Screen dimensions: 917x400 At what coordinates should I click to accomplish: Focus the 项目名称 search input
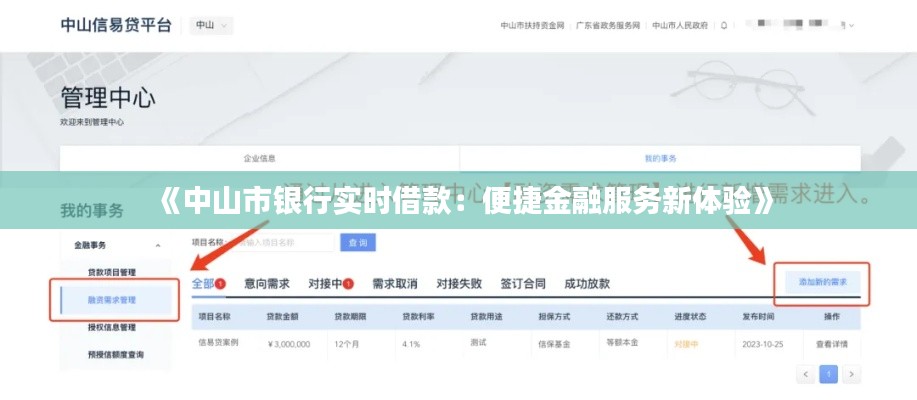(x=280, y=242)
